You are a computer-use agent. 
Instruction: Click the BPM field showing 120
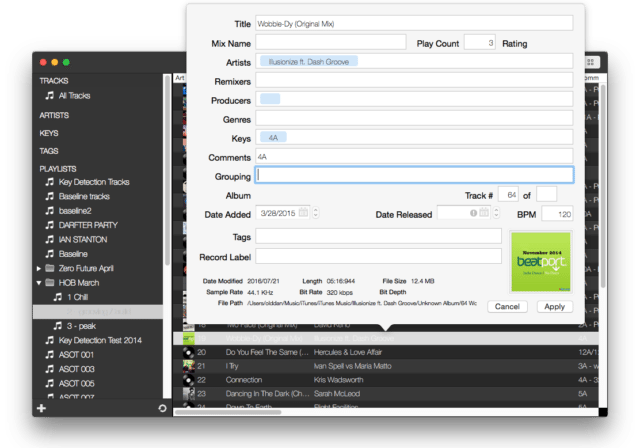[557, 214]
